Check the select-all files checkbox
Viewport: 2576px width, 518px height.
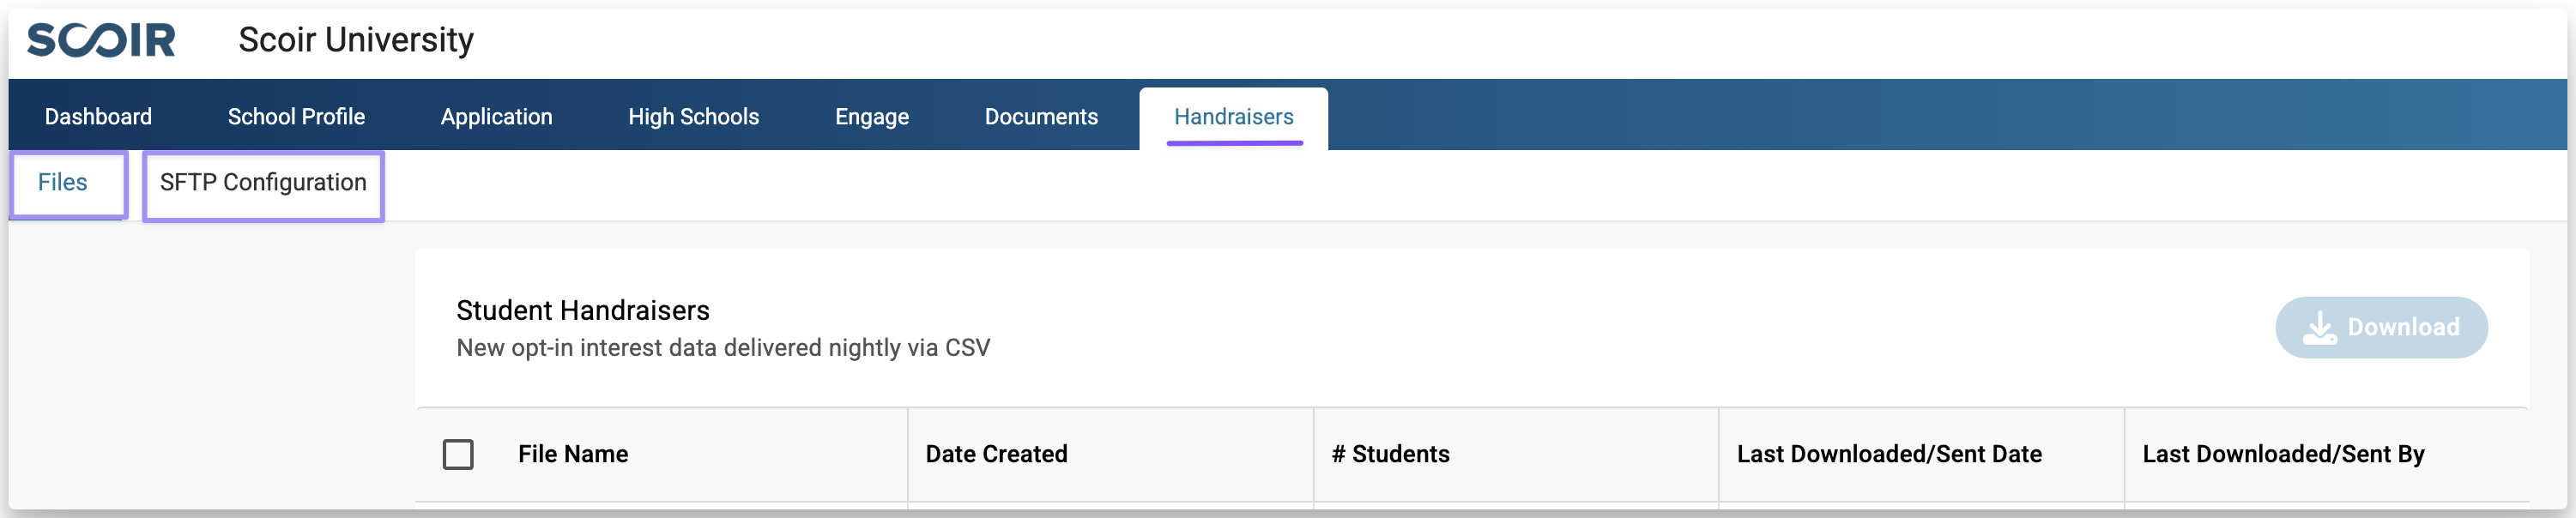(x=458, y=454)
